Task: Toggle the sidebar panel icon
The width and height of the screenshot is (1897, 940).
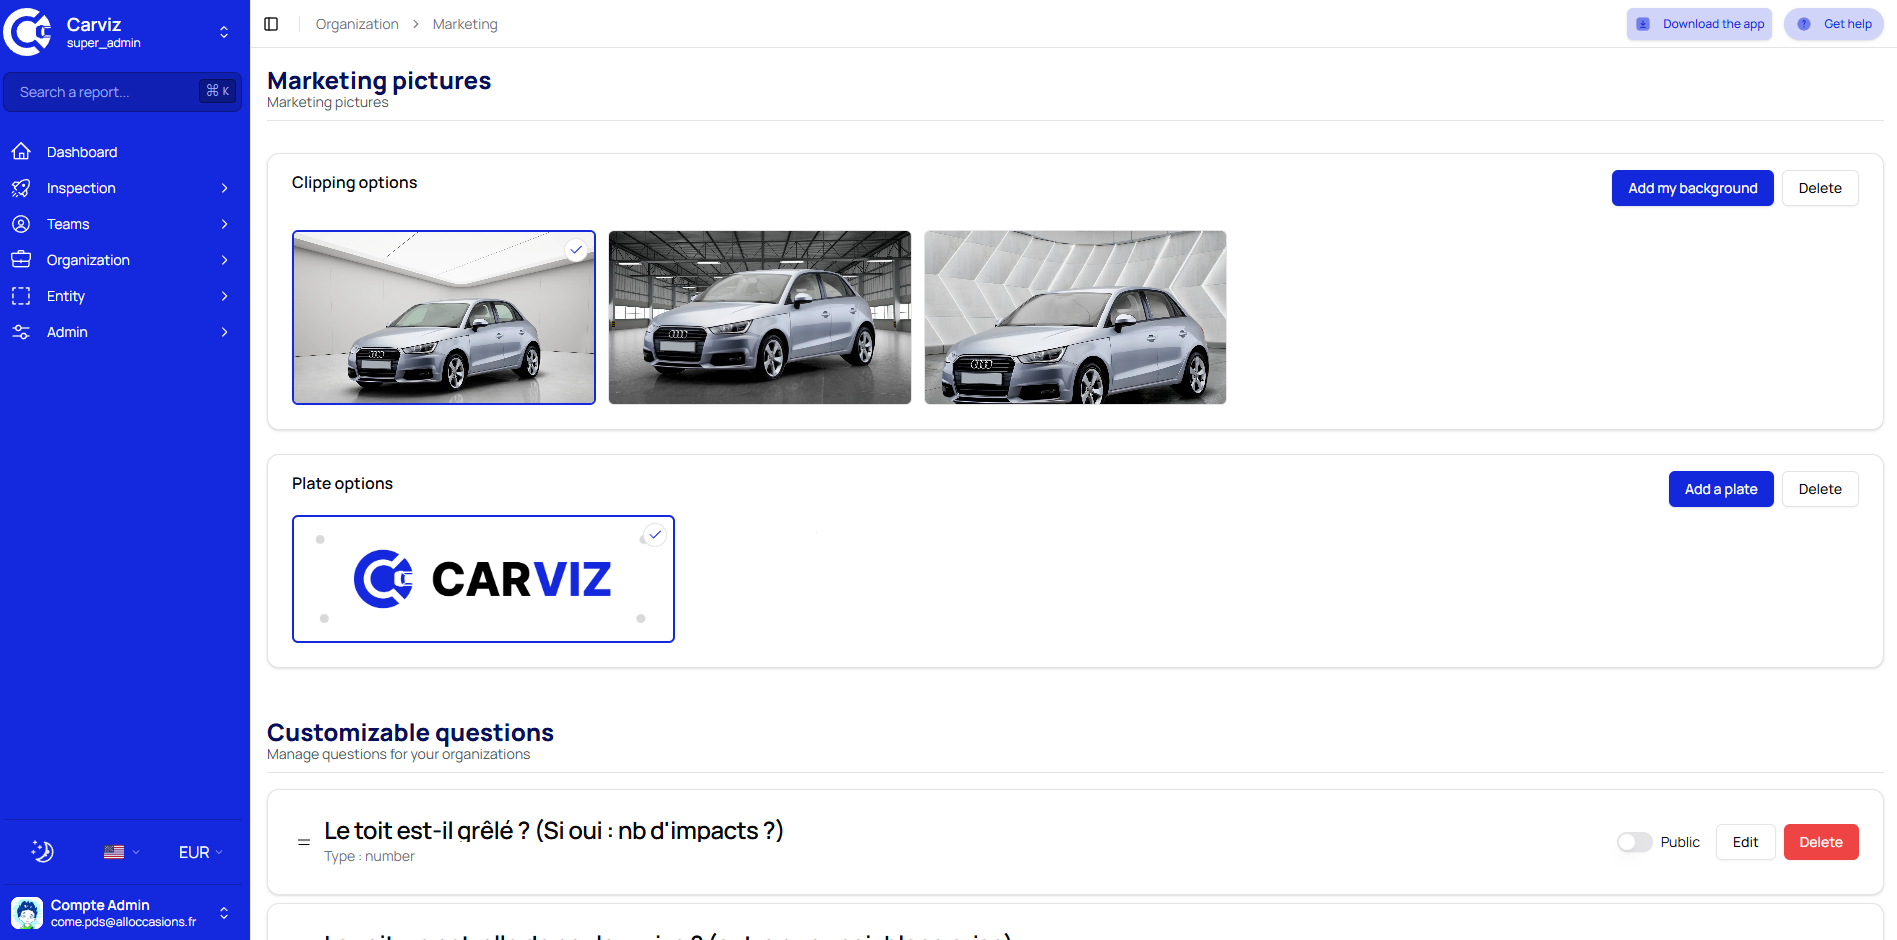Action: click(271, 24)
